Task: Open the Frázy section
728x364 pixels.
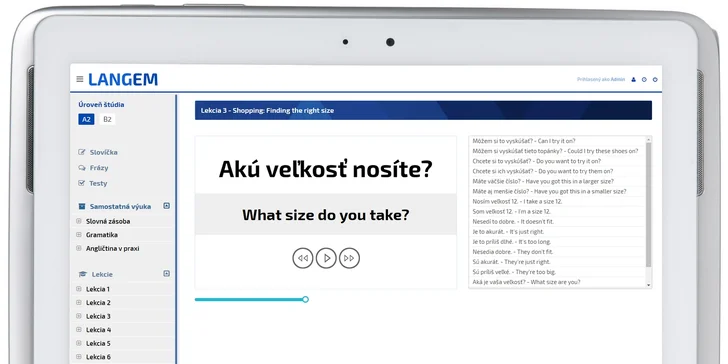Action: coord(99,168)
